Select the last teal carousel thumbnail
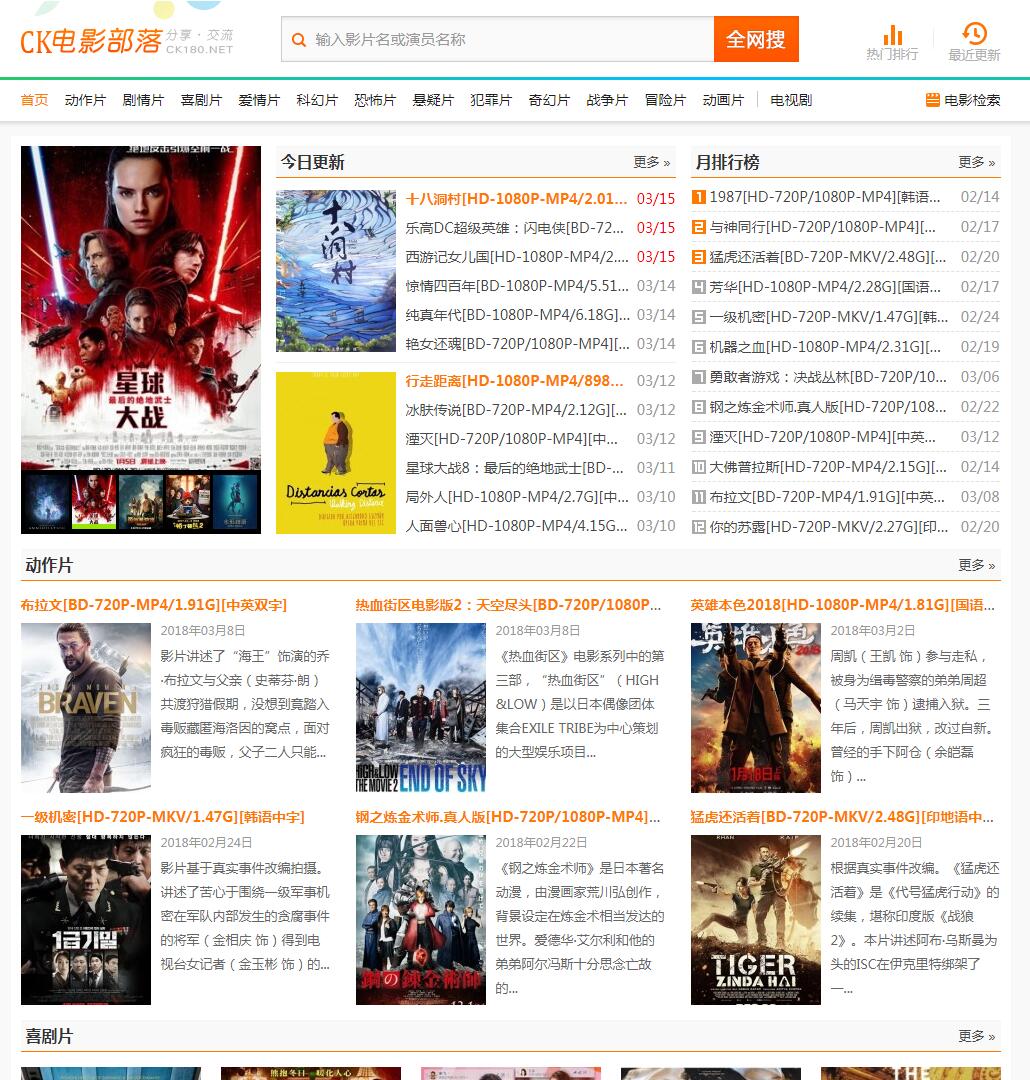Screen dimensions: 1030x1080 tap(235, 501)
